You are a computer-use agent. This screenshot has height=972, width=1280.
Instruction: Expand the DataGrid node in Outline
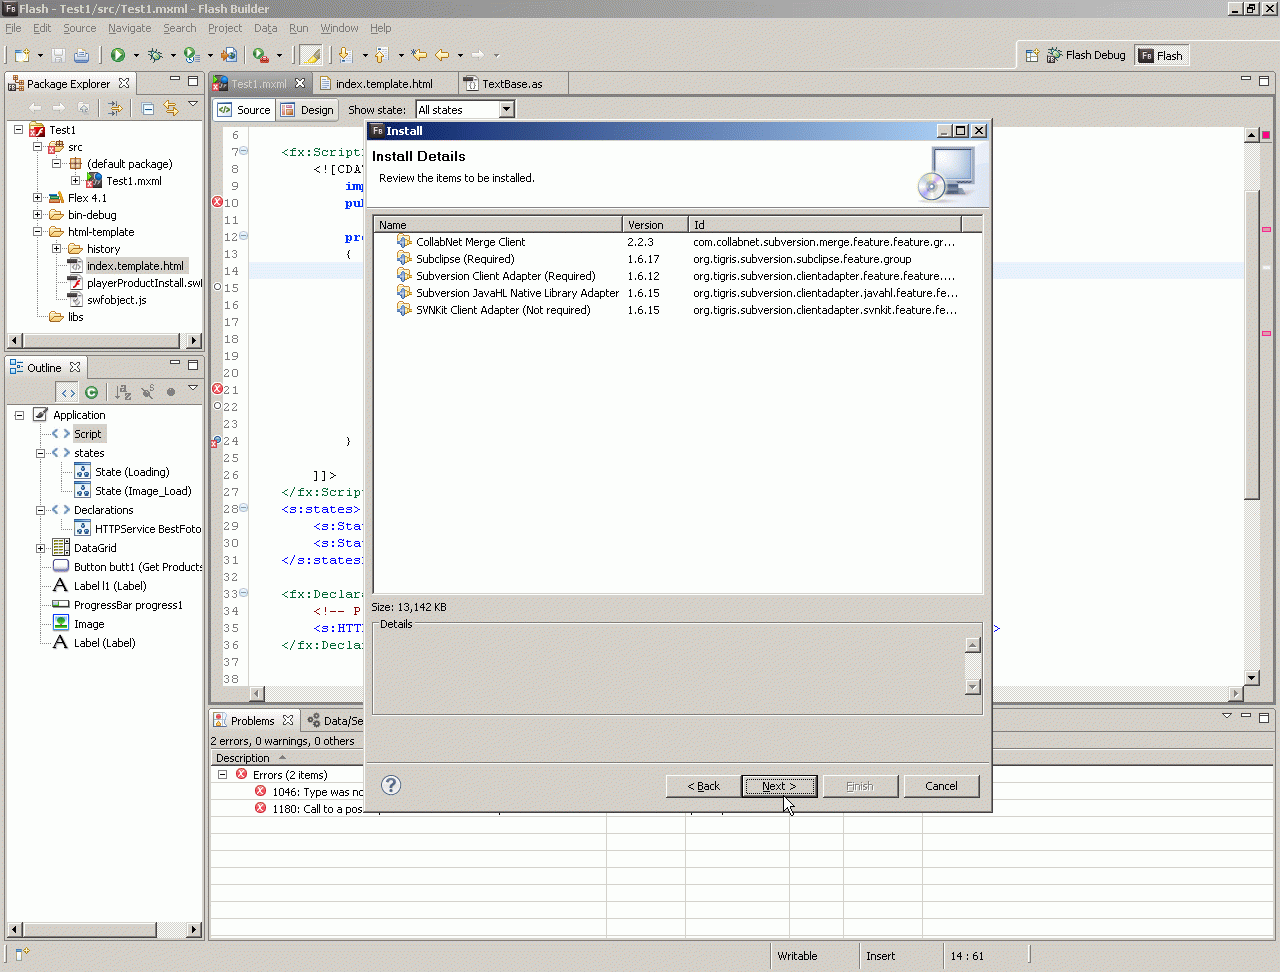40,548
